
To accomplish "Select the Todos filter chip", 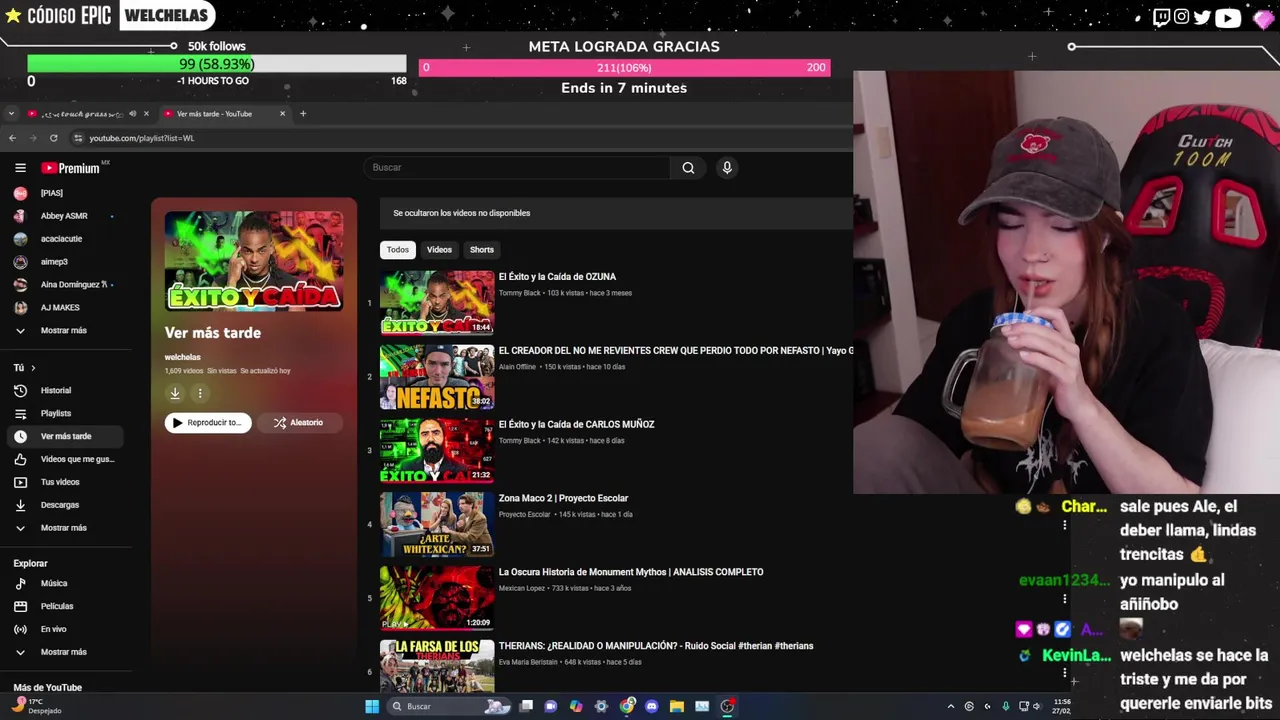I will [x=398, y=250].
